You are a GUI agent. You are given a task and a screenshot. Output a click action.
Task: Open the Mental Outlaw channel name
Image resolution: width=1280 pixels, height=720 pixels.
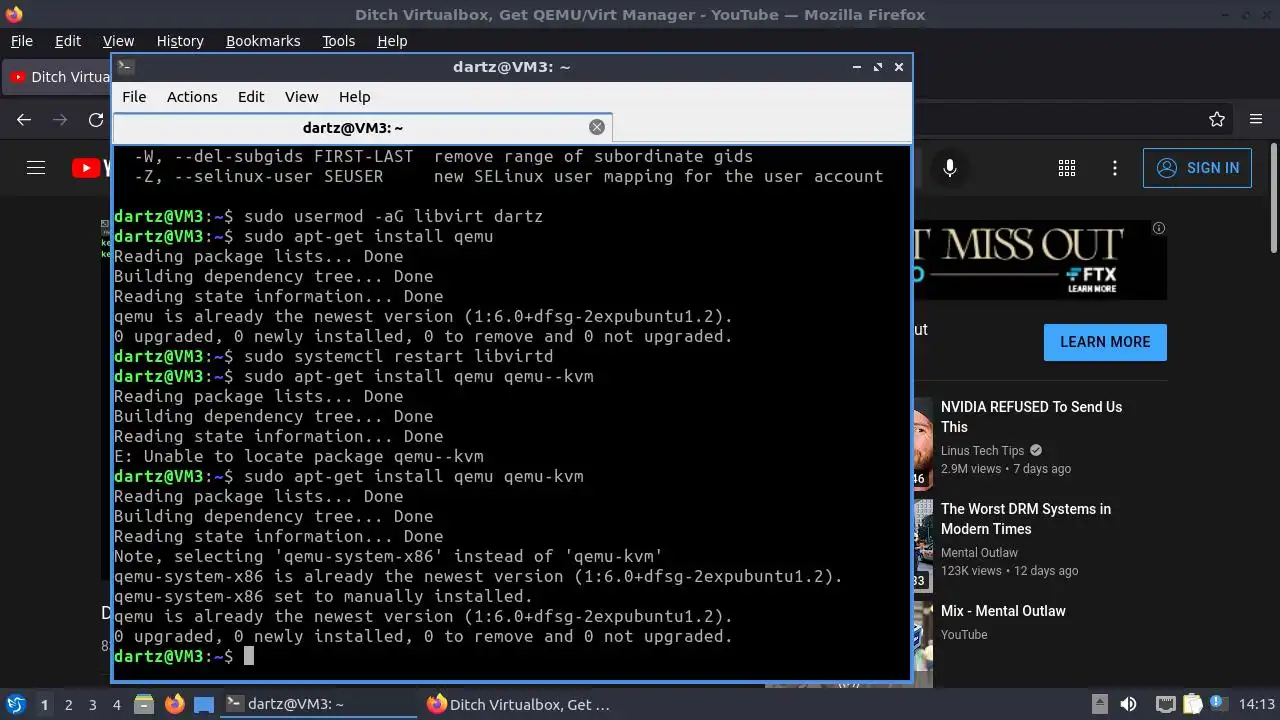(979, 552)
